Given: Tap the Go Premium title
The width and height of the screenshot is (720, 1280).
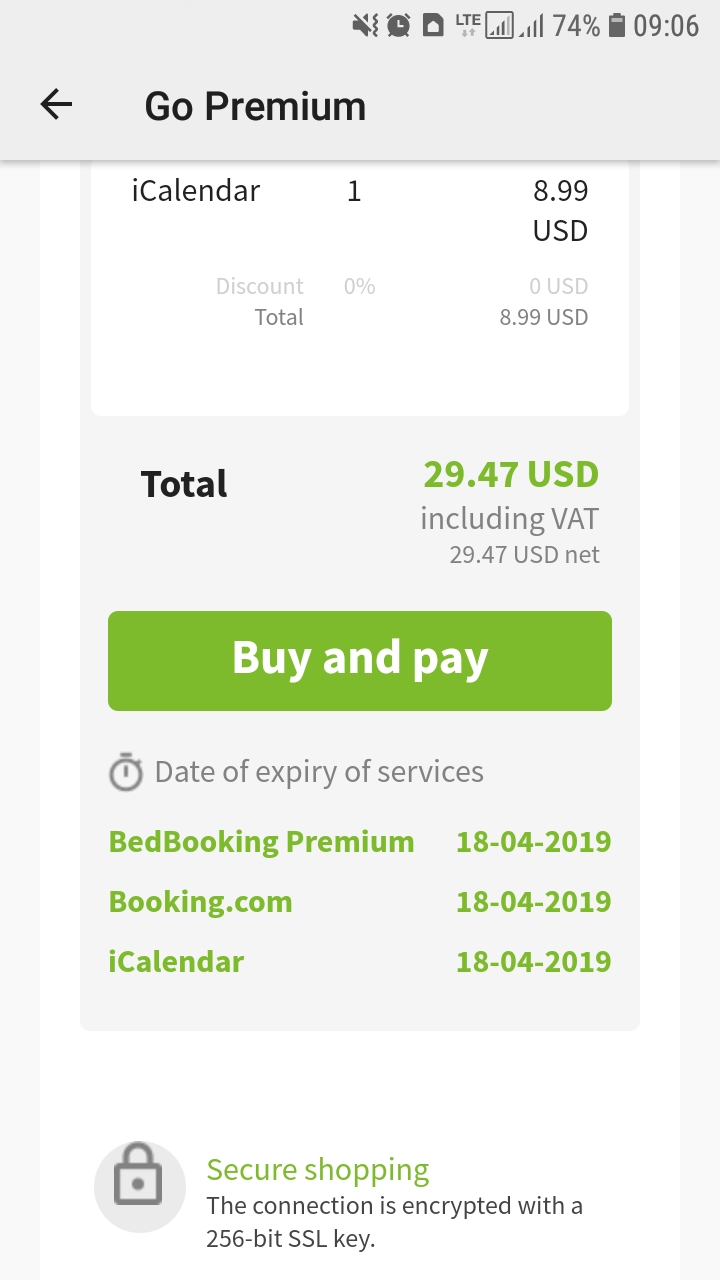Looking at the screenshot, I should coord(255,106).
